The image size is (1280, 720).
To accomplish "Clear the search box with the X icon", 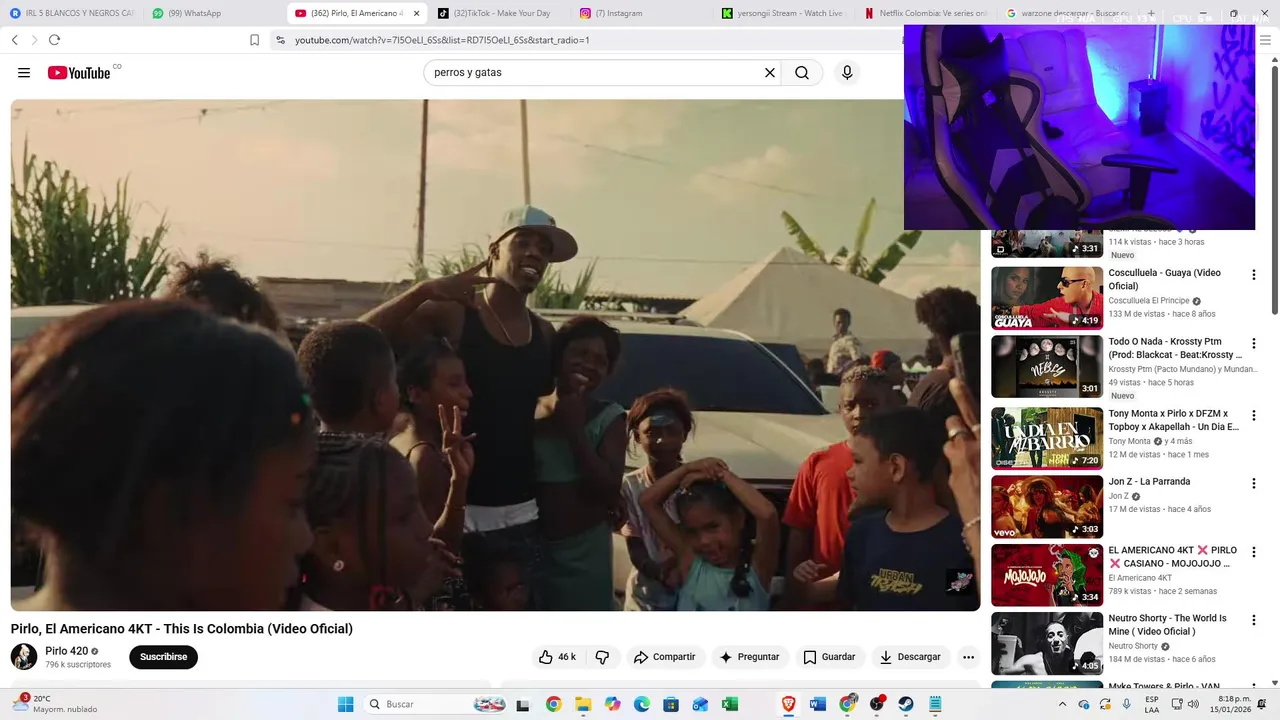I will pos(770,73).
